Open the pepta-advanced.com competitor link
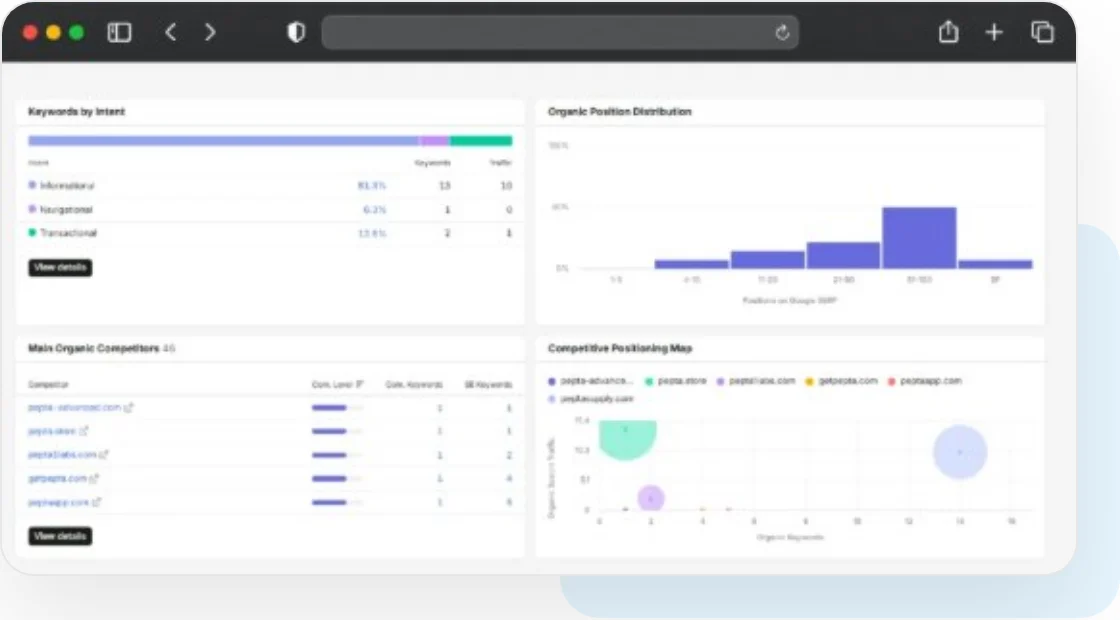 point(74,408)
